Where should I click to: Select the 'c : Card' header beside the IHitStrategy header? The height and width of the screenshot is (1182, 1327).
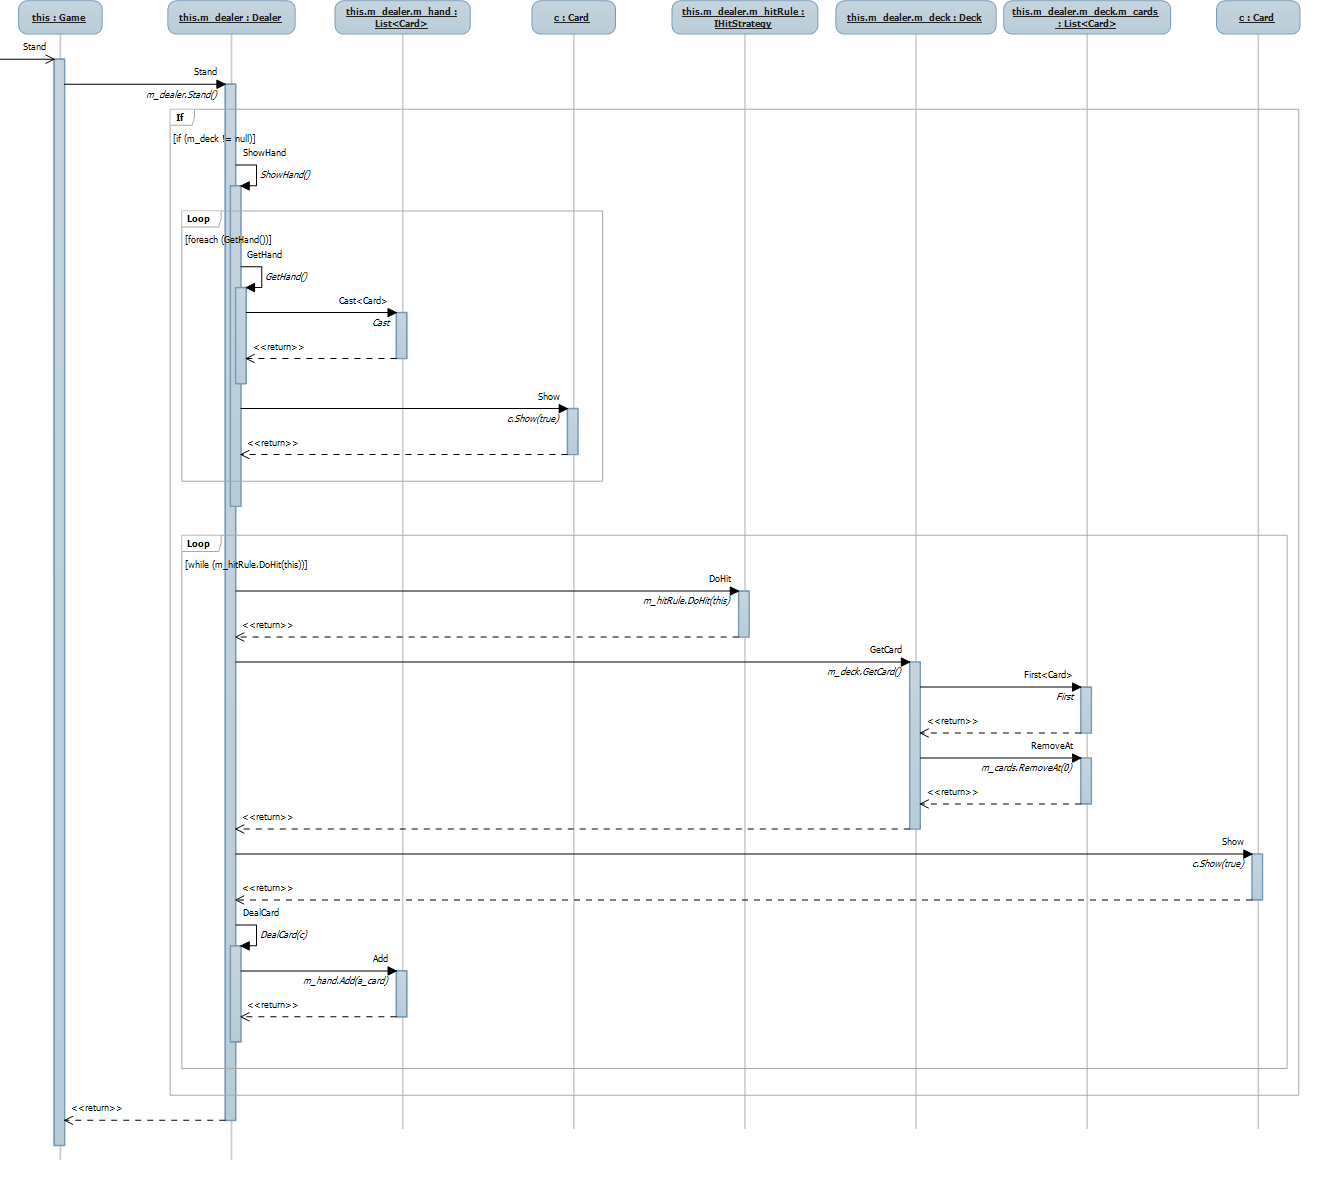coord(573,18)
